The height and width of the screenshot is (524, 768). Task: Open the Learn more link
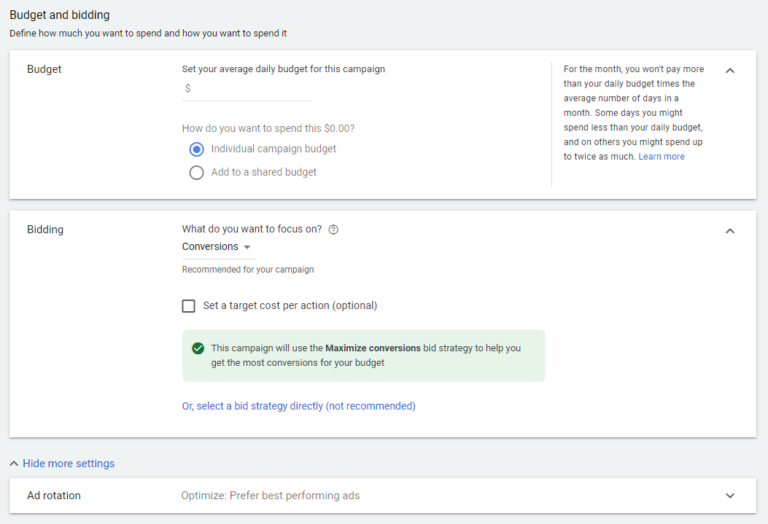pos(661,157)
